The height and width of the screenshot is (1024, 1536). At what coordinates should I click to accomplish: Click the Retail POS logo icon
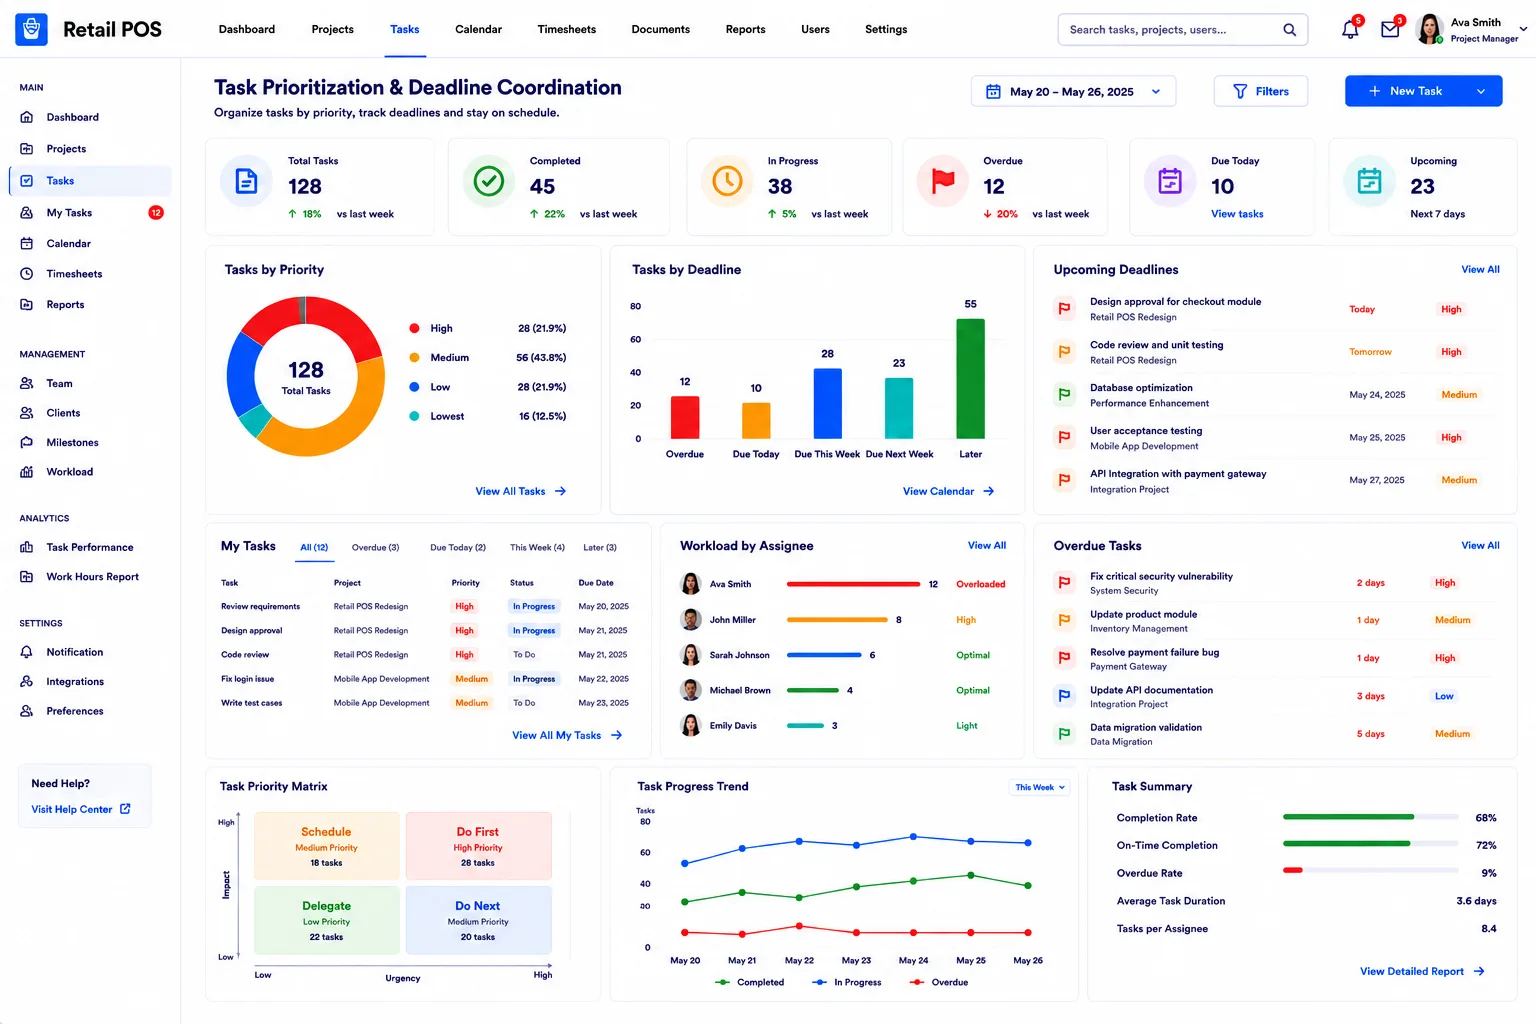[31, 29]
